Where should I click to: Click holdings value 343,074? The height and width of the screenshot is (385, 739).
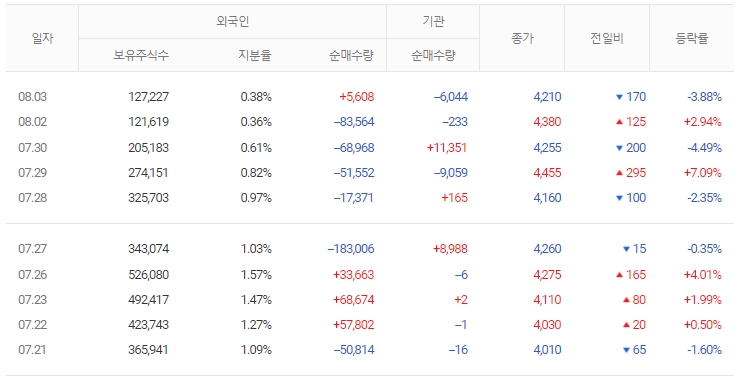[148, 248]
